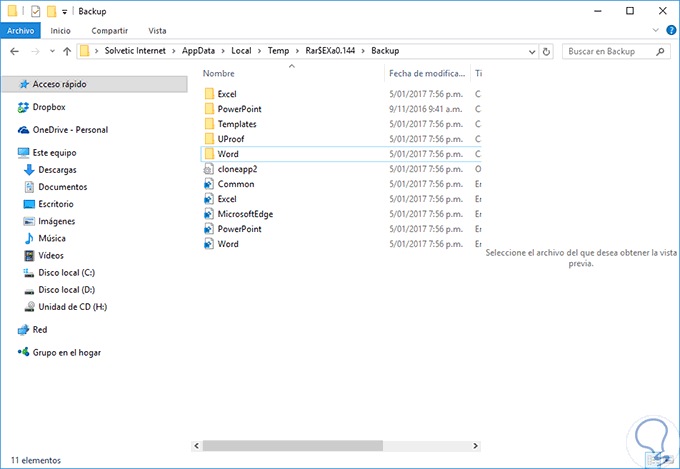Select the Excel folder icon
The image size is (680, 469).
(209, 94)
